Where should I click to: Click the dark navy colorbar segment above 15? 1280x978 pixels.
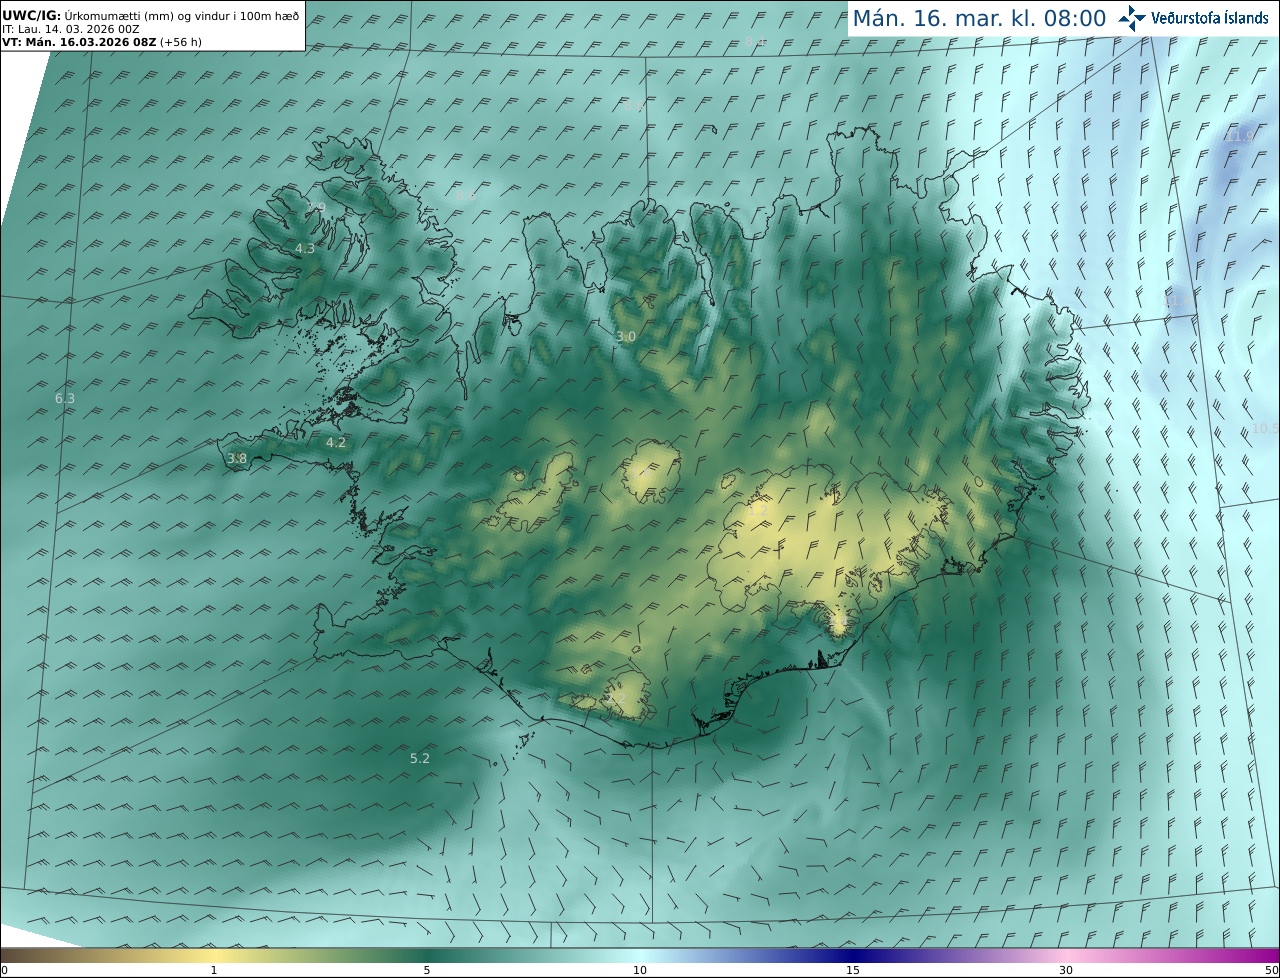tap(853, 955)
